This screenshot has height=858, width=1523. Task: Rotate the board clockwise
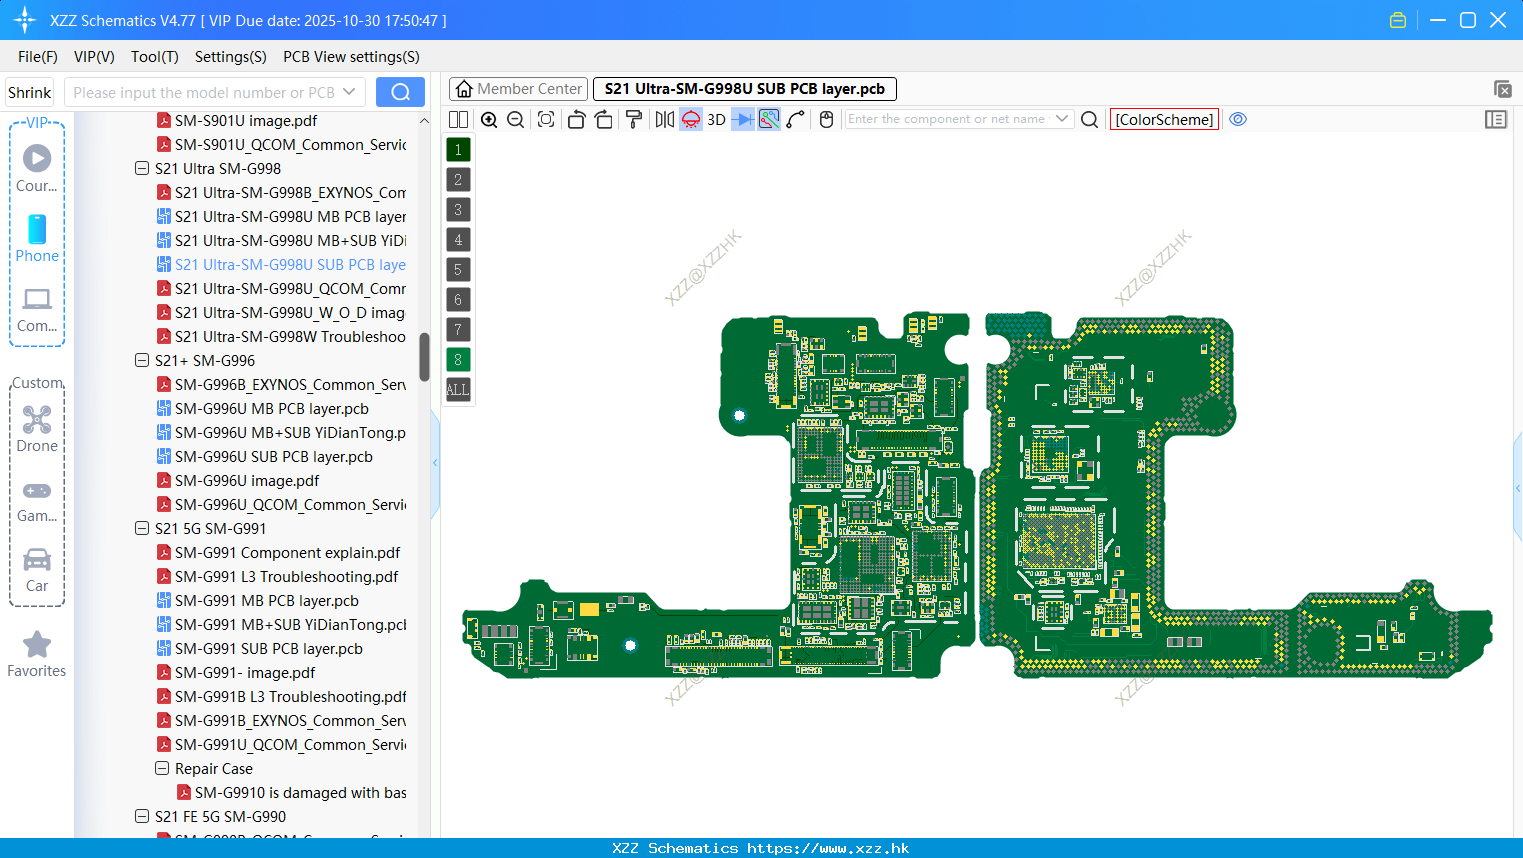tap(603, 119)
